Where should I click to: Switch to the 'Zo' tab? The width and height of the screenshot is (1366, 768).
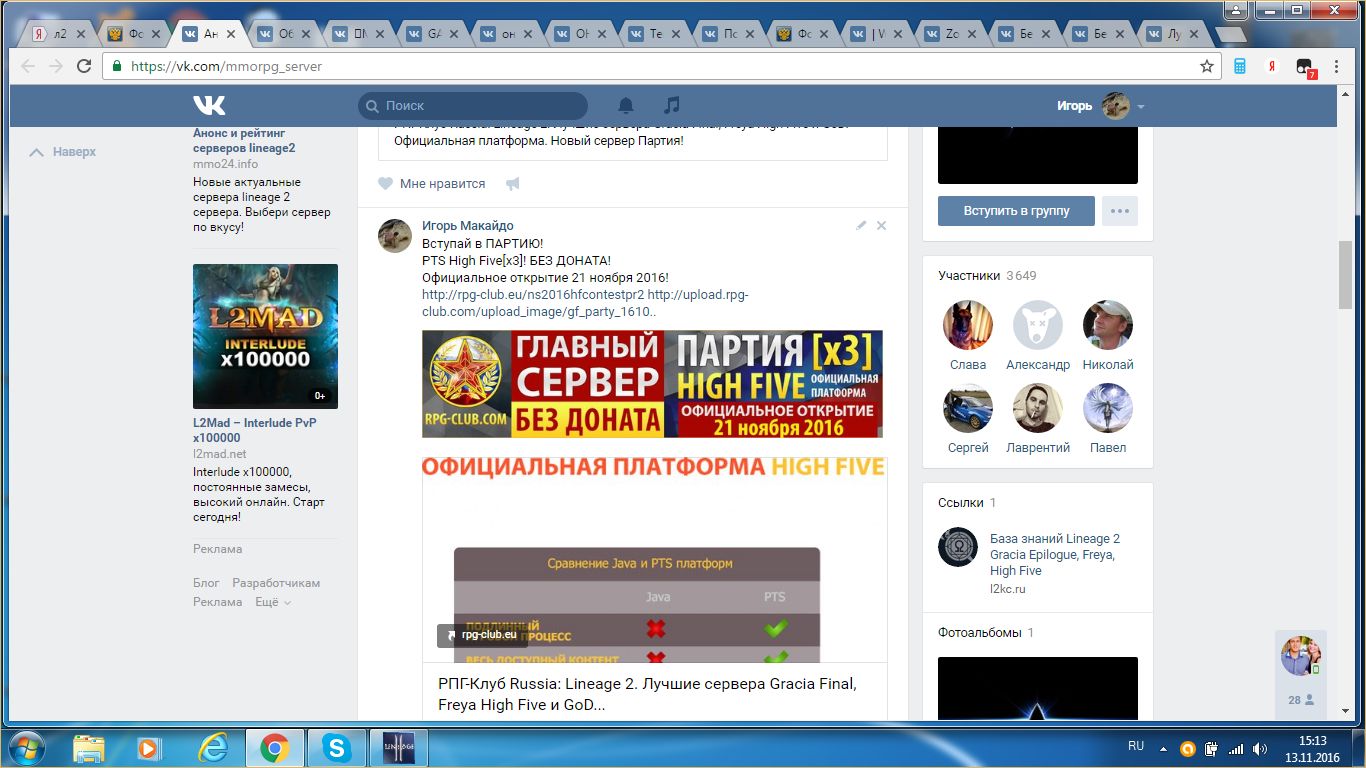point(950,34)
